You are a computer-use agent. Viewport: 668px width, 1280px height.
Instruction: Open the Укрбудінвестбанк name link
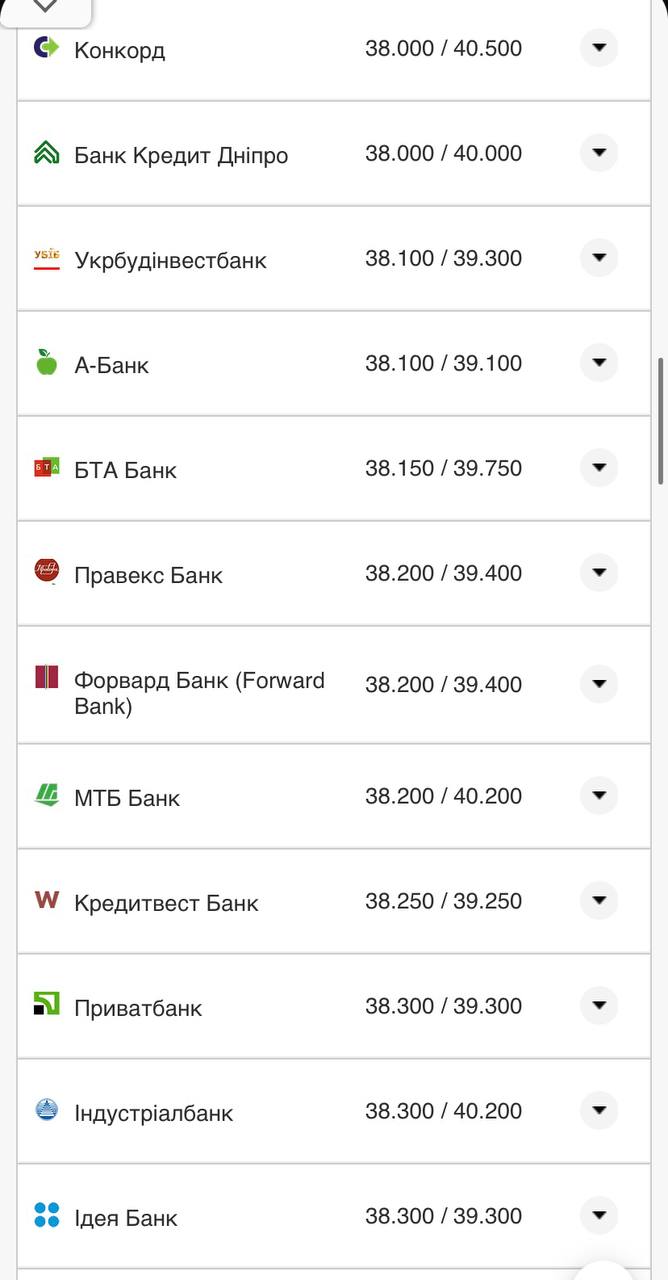(170, 261)
